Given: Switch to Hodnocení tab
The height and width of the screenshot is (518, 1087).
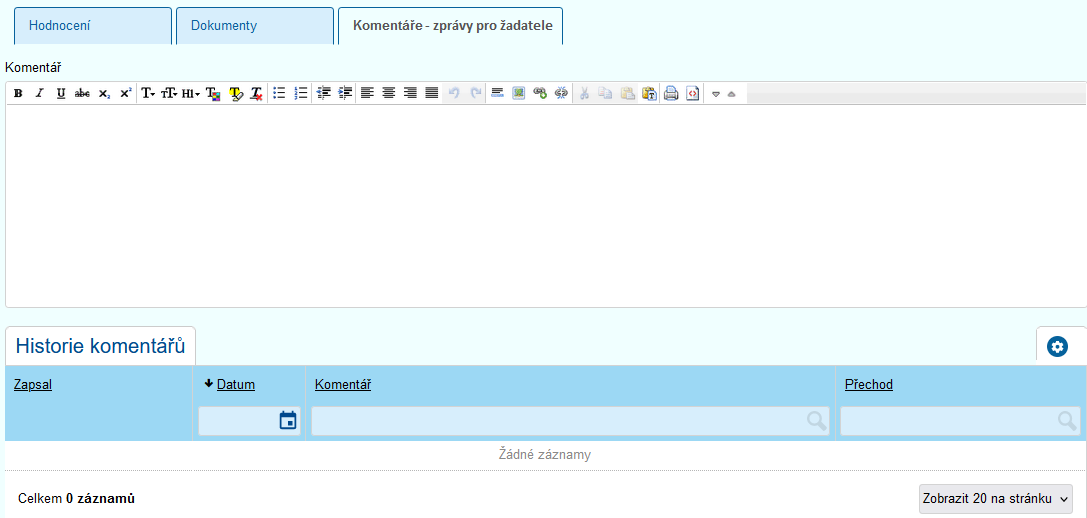Looking at the screenshot, I should pos(93,26).
